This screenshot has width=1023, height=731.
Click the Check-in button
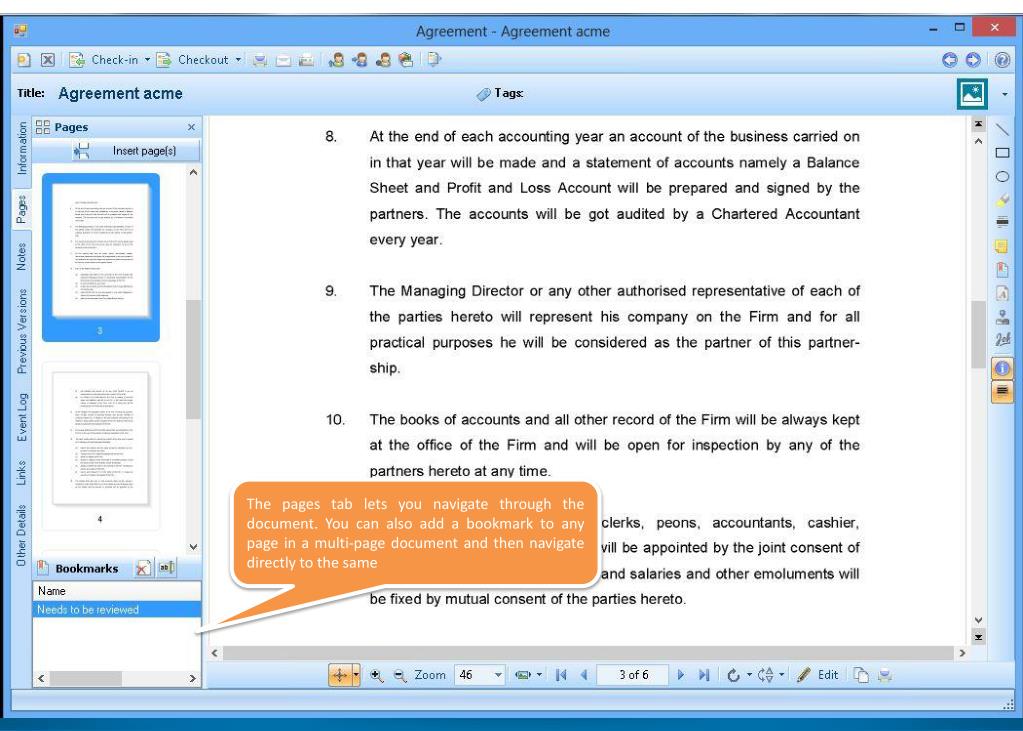point(104,60)
